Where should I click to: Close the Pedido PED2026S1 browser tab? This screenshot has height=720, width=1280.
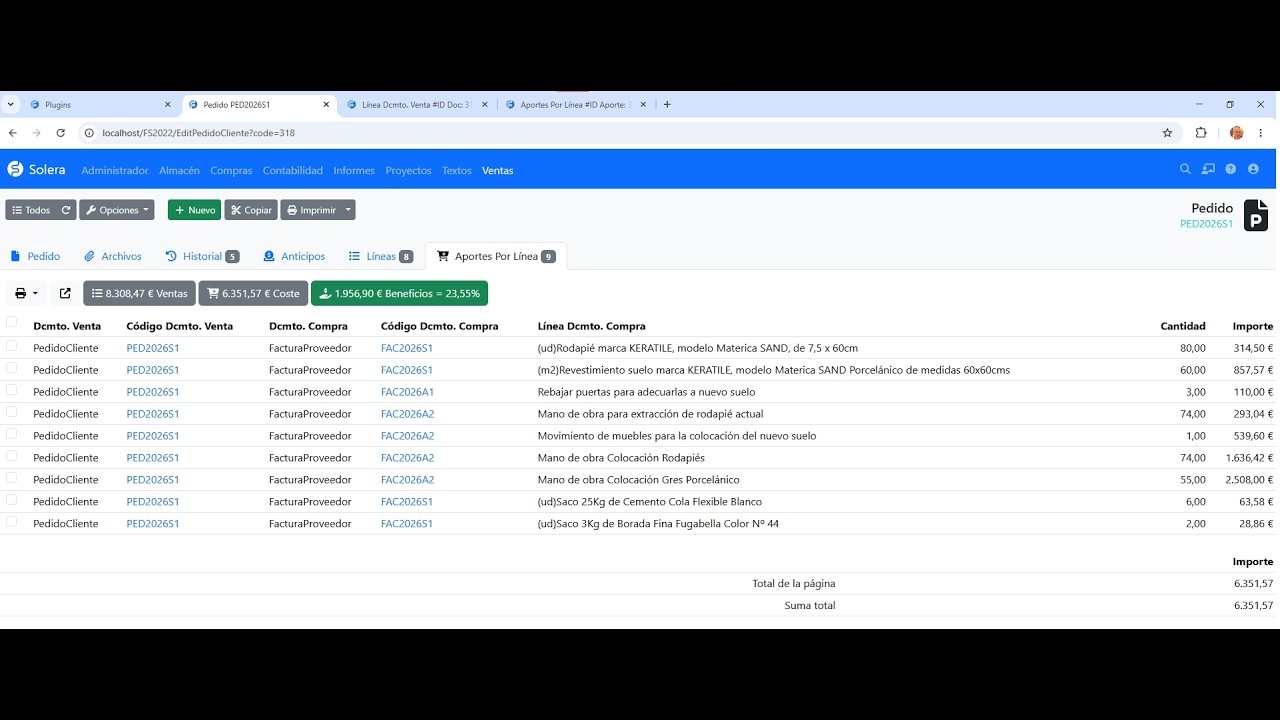[326, 104]
